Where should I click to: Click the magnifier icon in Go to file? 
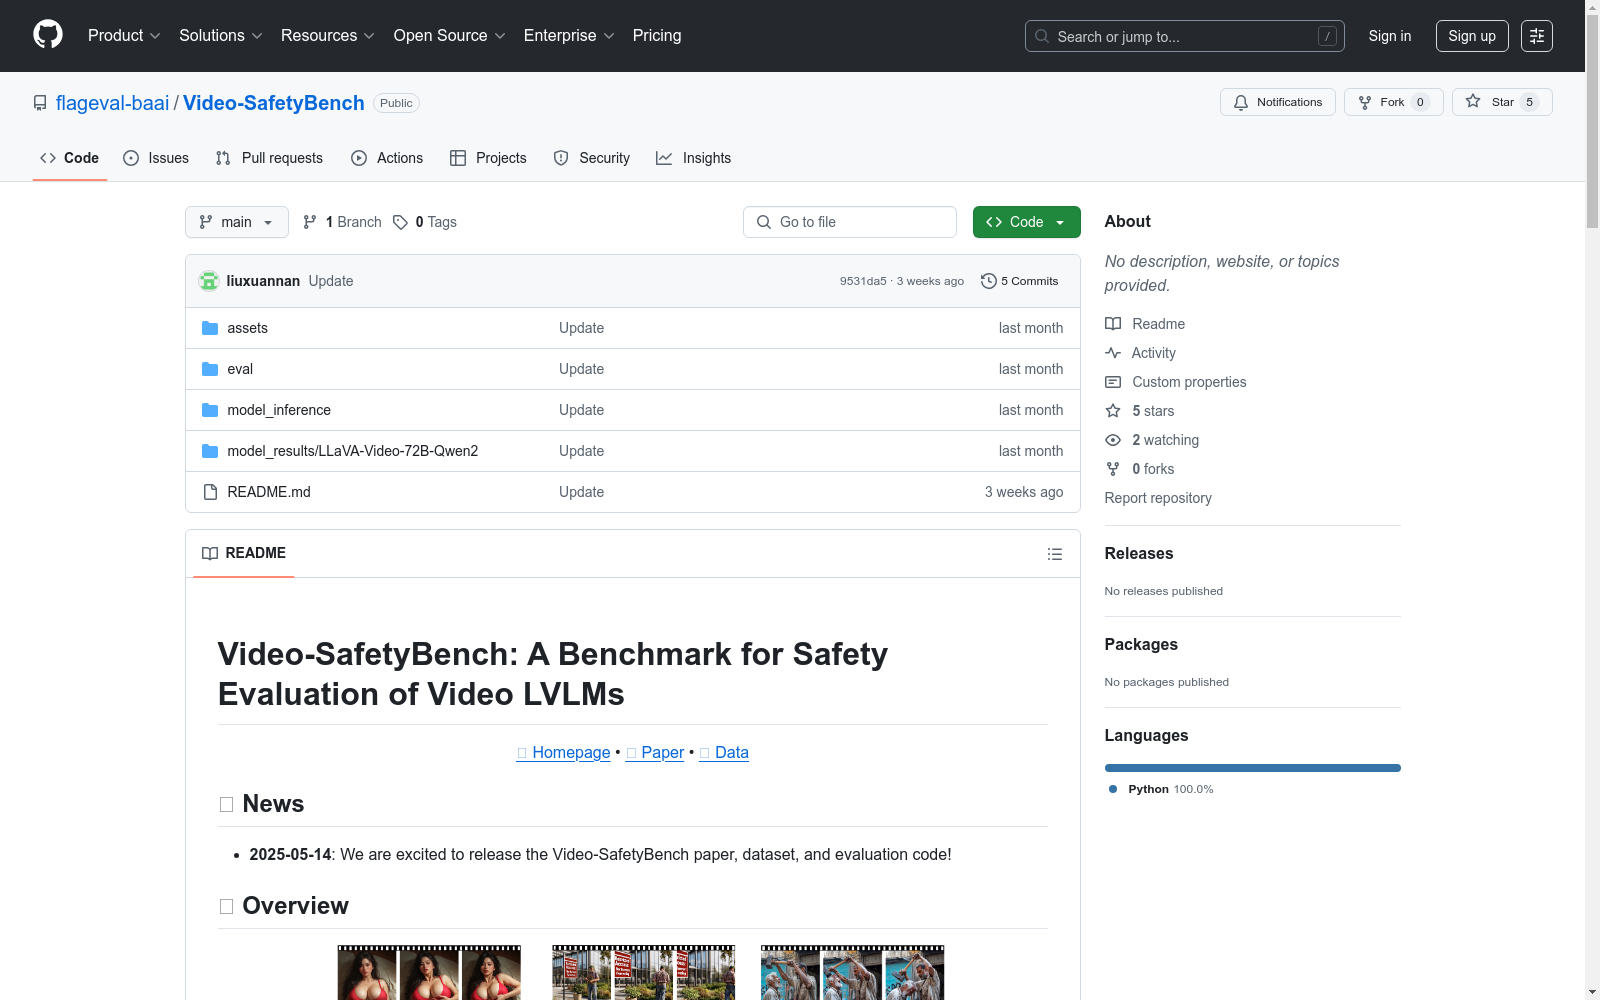tap(764, 222)
